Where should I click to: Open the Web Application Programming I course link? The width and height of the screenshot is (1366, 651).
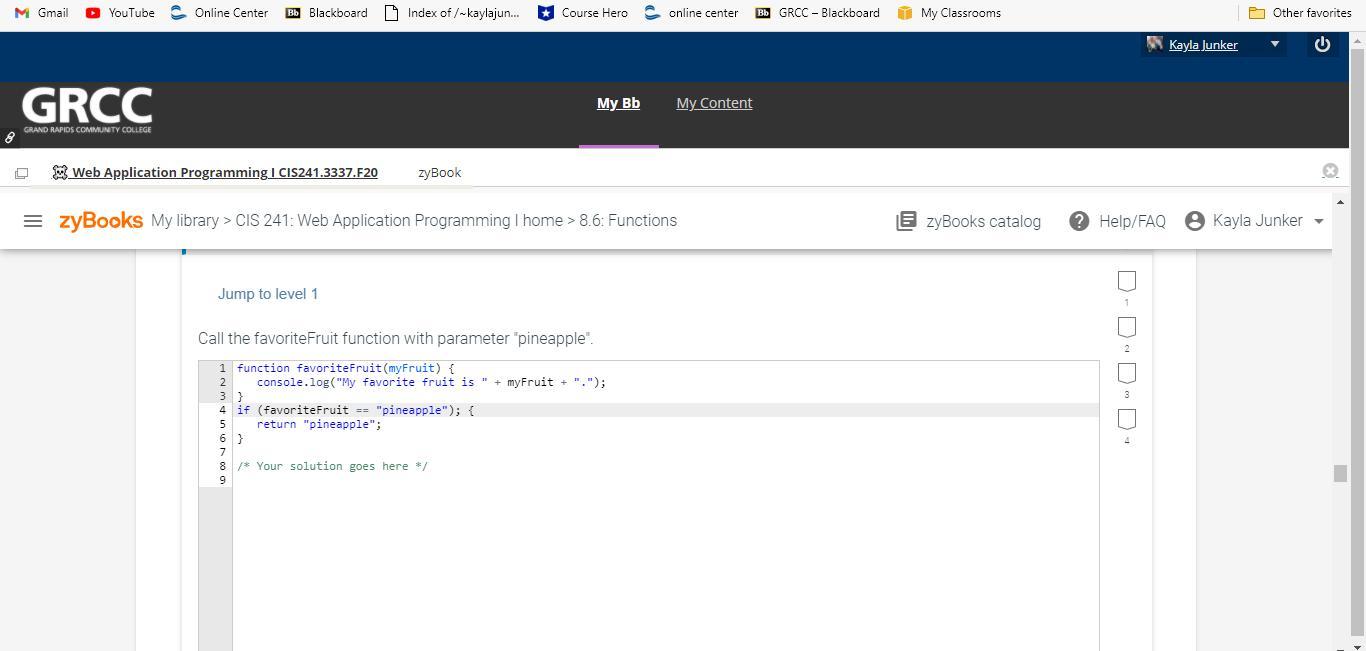coord(225,172)
